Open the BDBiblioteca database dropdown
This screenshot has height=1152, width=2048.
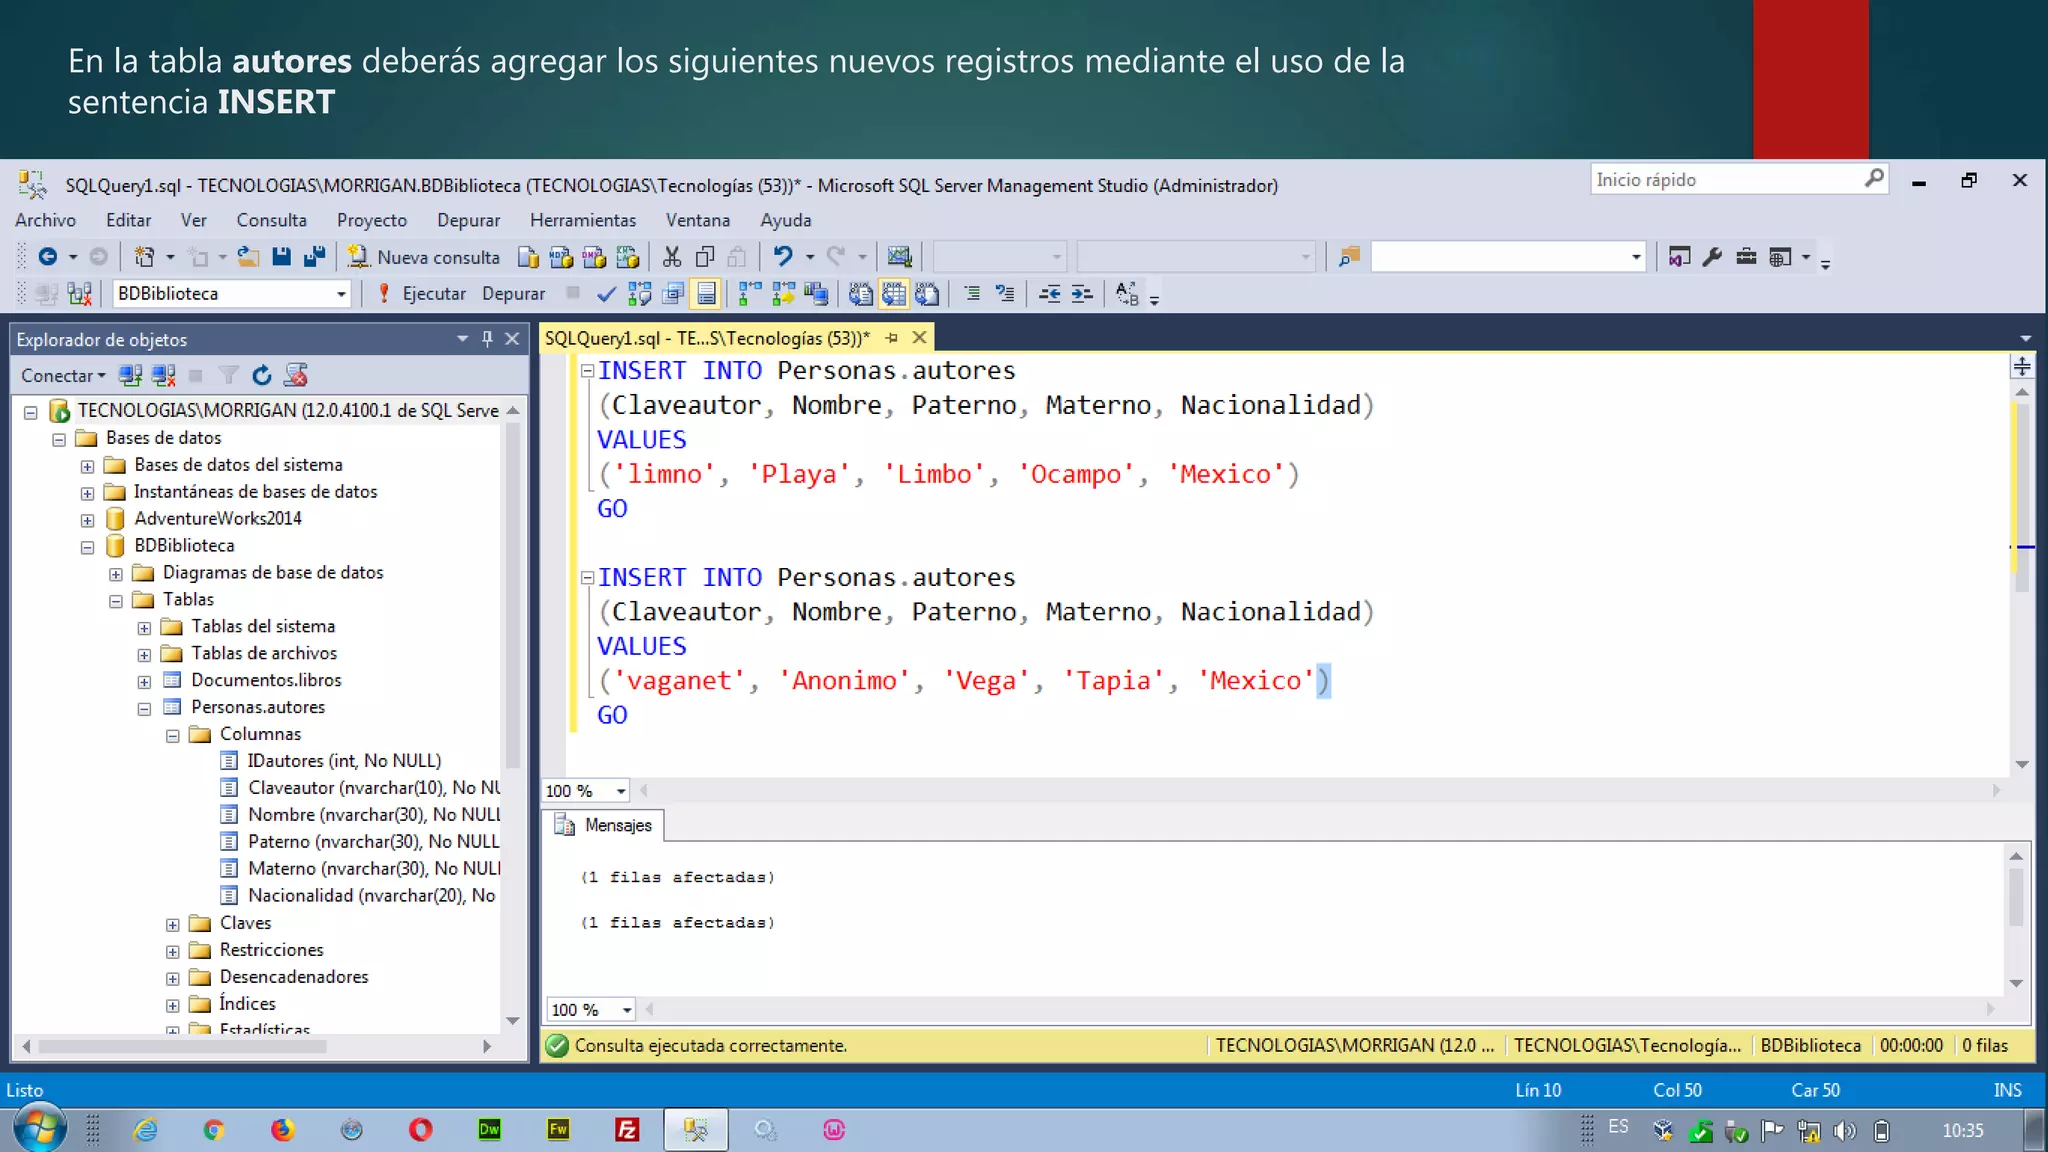click(x=341, y=294)
